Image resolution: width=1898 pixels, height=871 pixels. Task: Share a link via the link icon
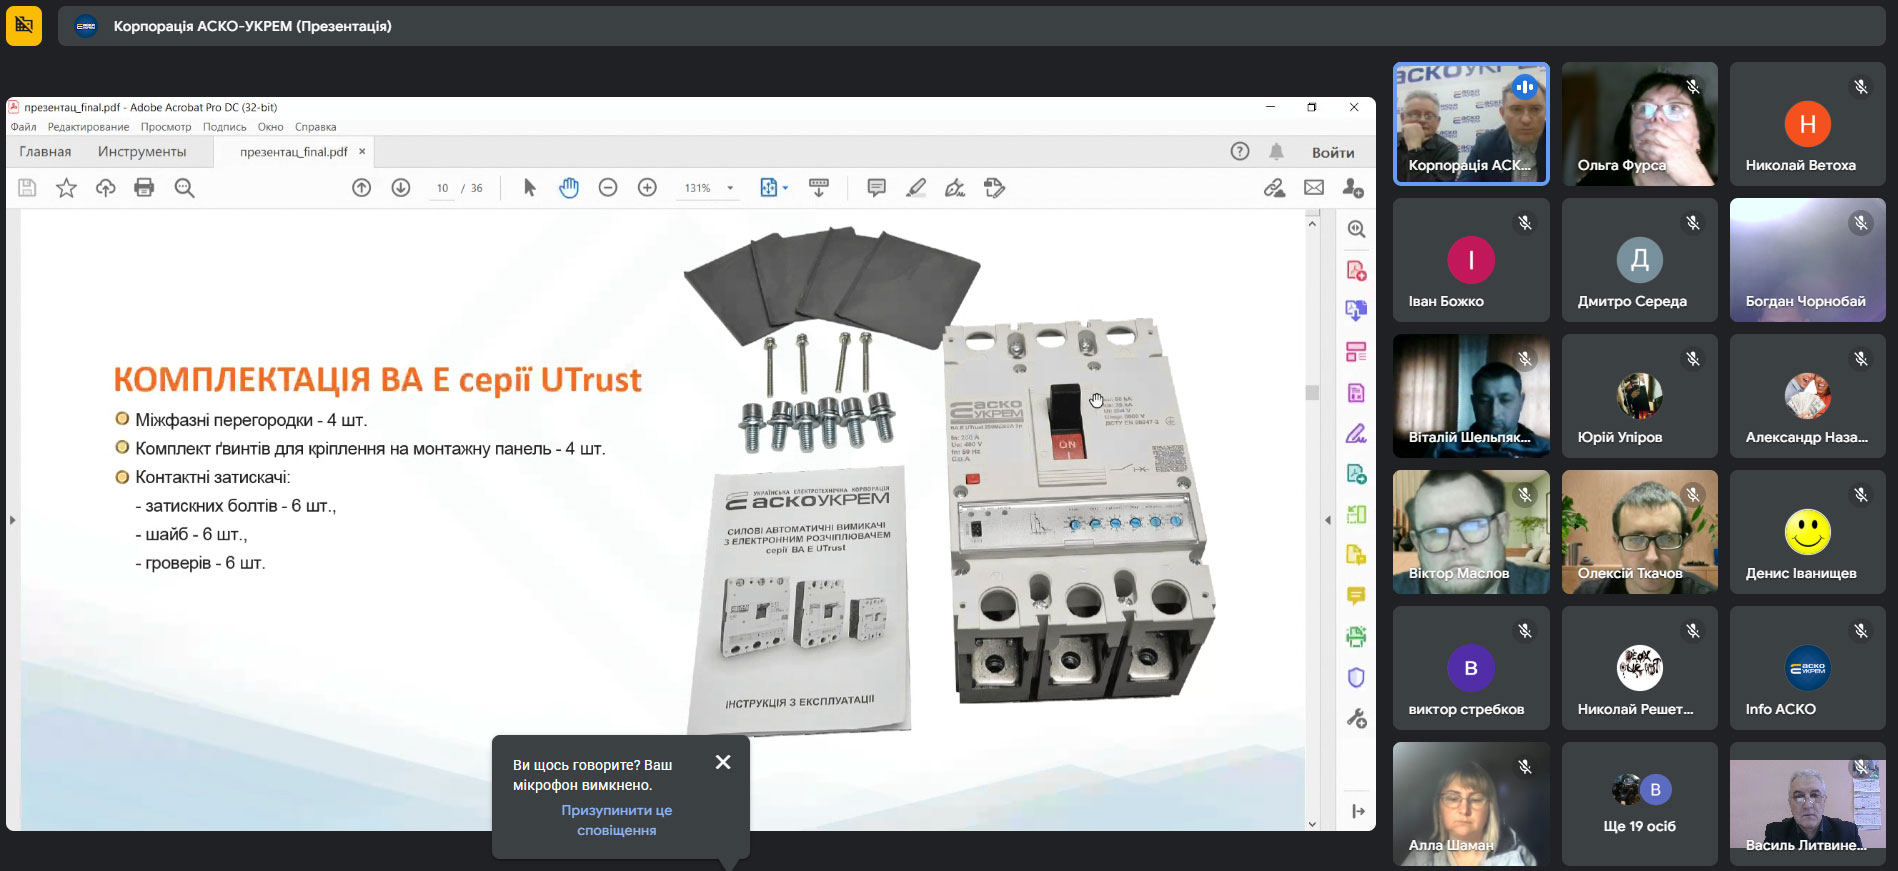pyautogui.click(x=1274, y=188)
